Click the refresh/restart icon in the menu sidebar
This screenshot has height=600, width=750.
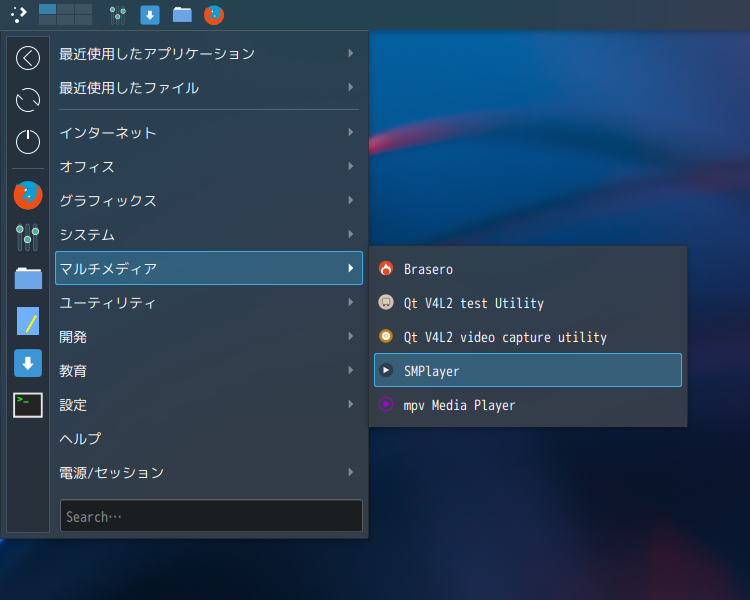[x=28, y=100]
